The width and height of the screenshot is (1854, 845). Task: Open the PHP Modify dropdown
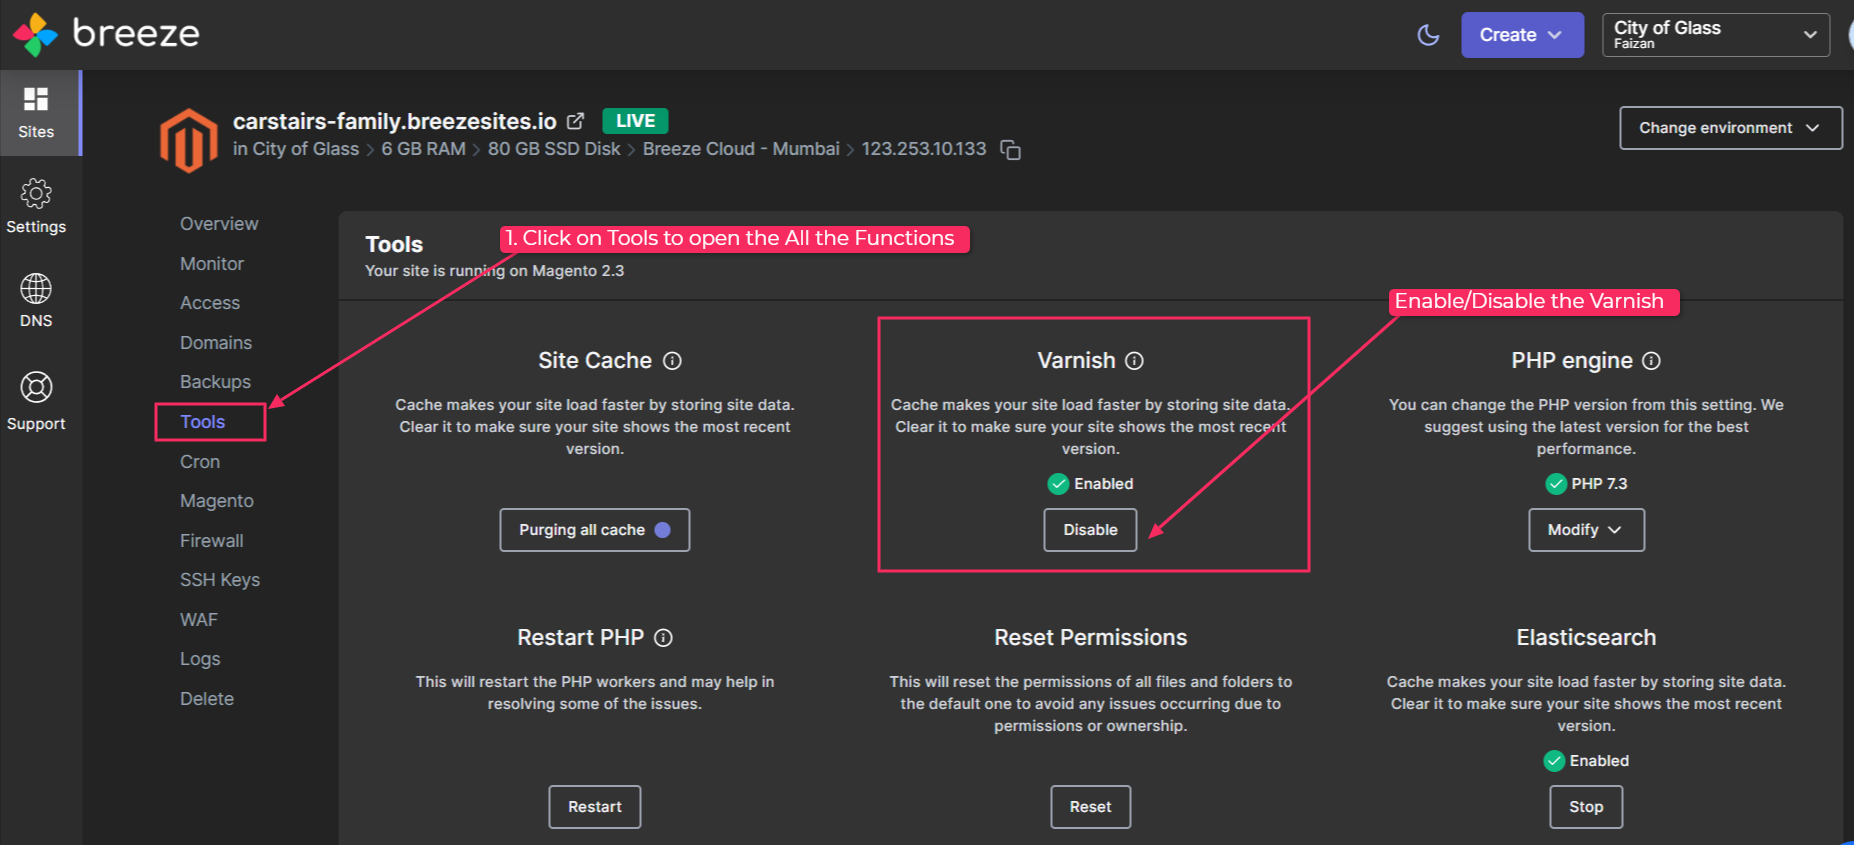pyautogui.click(x=1586, y=530)
